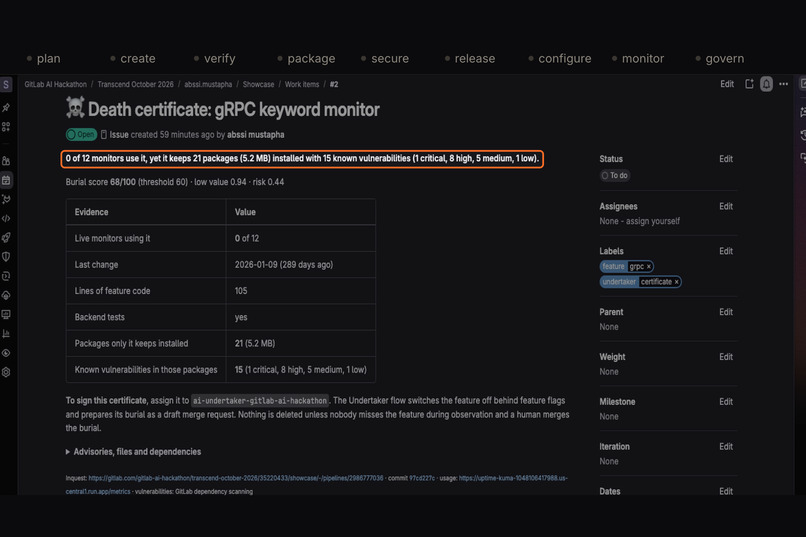
Task: Open the Build rocket icon in sidebar
Action: pos(6,237)
